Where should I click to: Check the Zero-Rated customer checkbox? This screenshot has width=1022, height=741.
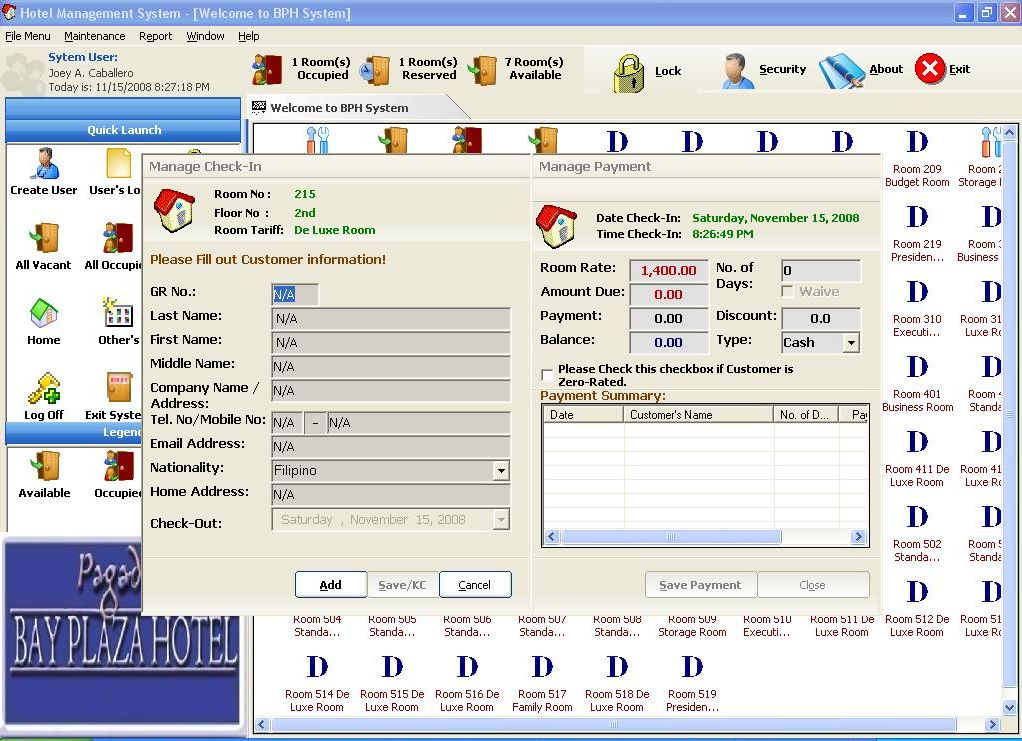547,375
